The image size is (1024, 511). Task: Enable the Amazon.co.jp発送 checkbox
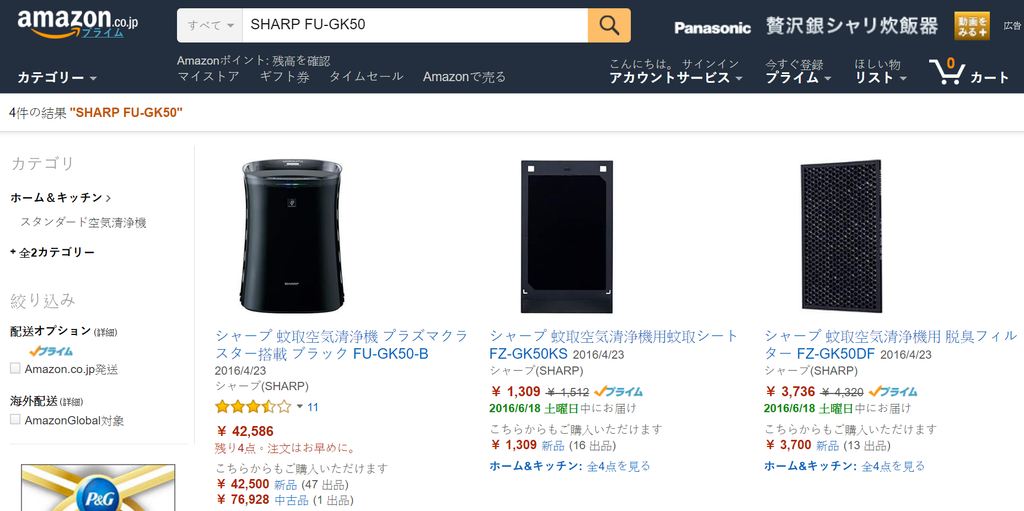(15, 369)
